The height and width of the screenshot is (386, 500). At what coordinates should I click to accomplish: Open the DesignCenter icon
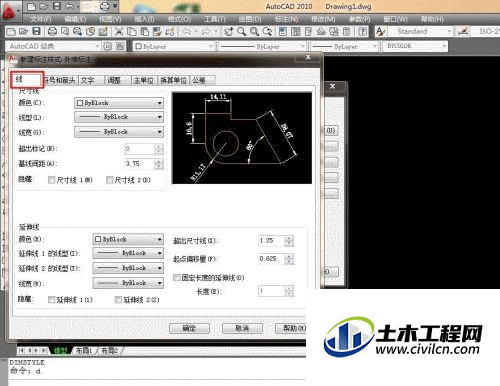coord(296,32)
